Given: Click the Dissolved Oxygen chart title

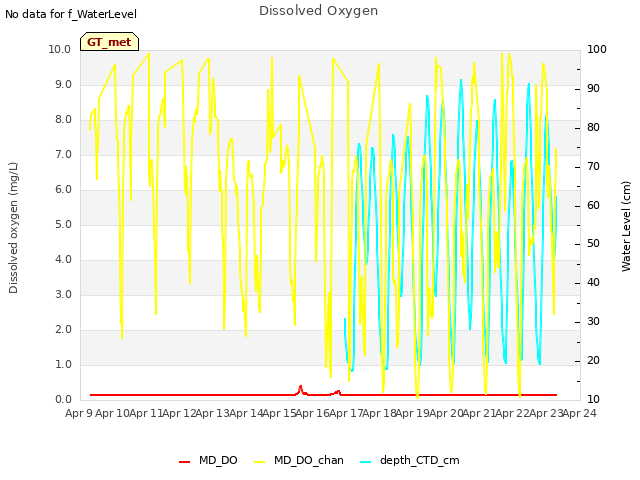Looking at the screenshot, I should tap(318, 11).
